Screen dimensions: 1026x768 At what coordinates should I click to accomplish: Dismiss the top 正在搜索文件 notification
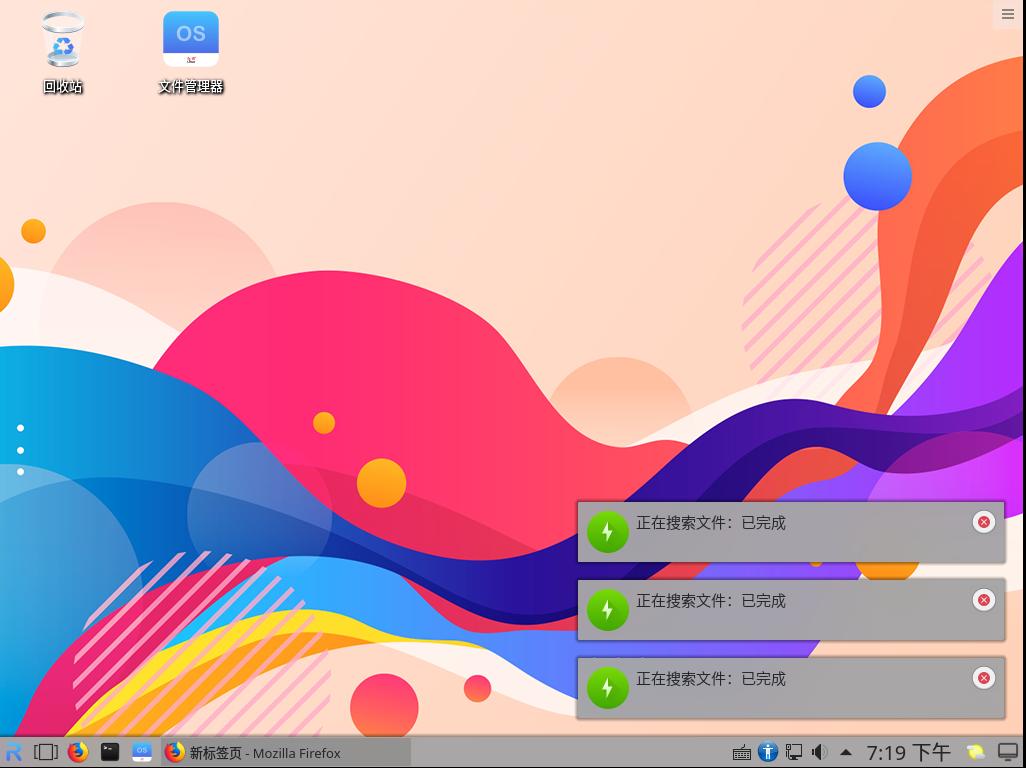(984, 522)
